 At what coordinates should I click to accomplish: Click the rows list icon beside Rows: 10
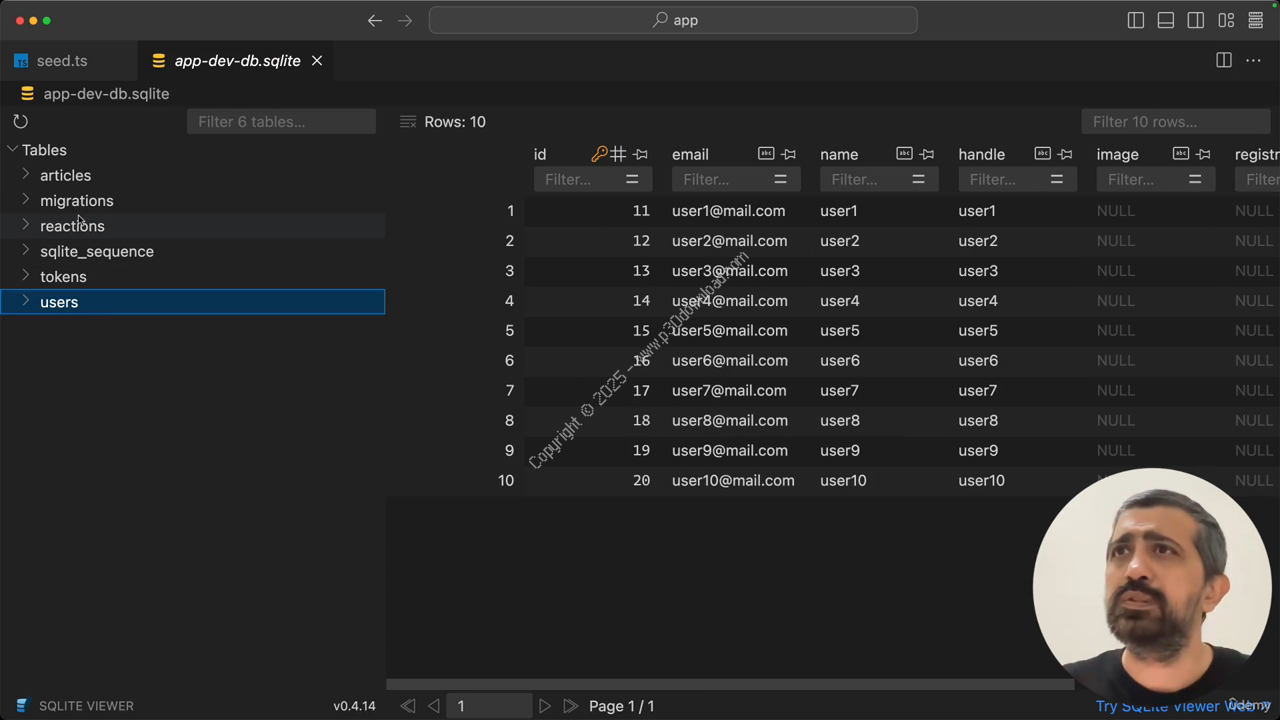click(x=407, y=121)
